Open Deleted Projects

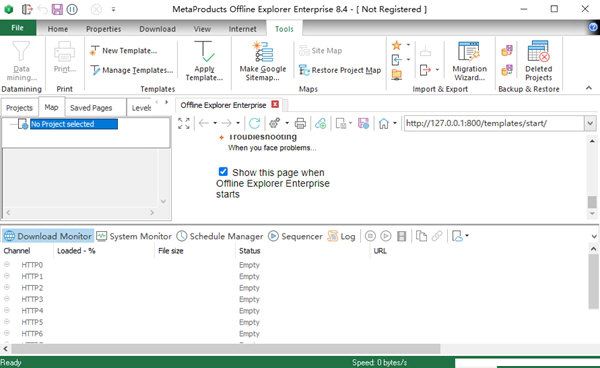coord(538,60)
